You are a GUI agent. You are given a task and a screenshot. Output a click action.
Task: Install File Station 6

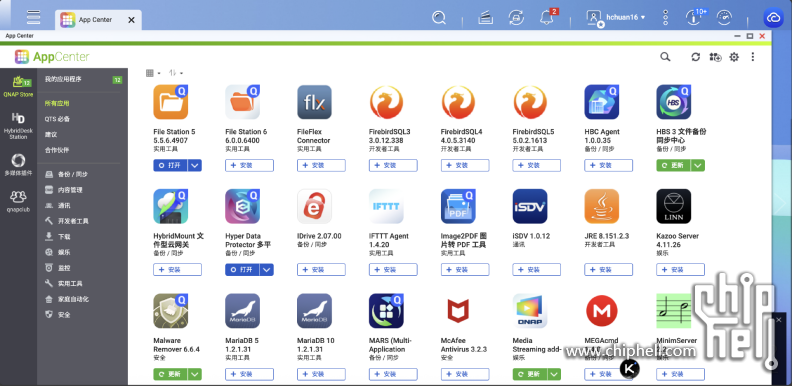point(250,165)
